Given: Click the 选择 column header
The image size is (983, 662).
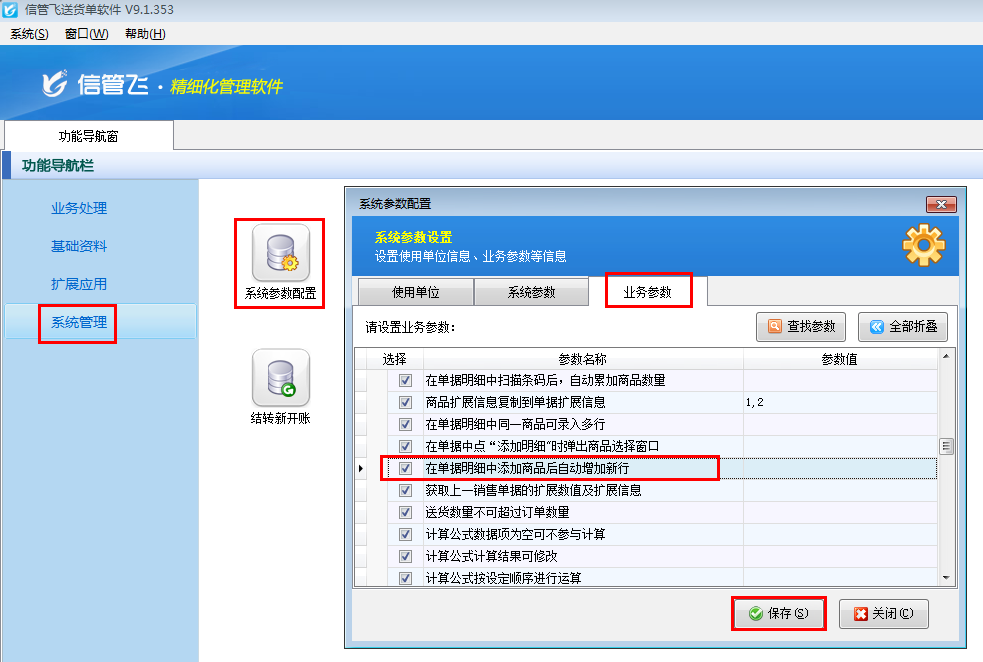Looking at the screenshot, I should pyautogui.click(x=394, y=359).
